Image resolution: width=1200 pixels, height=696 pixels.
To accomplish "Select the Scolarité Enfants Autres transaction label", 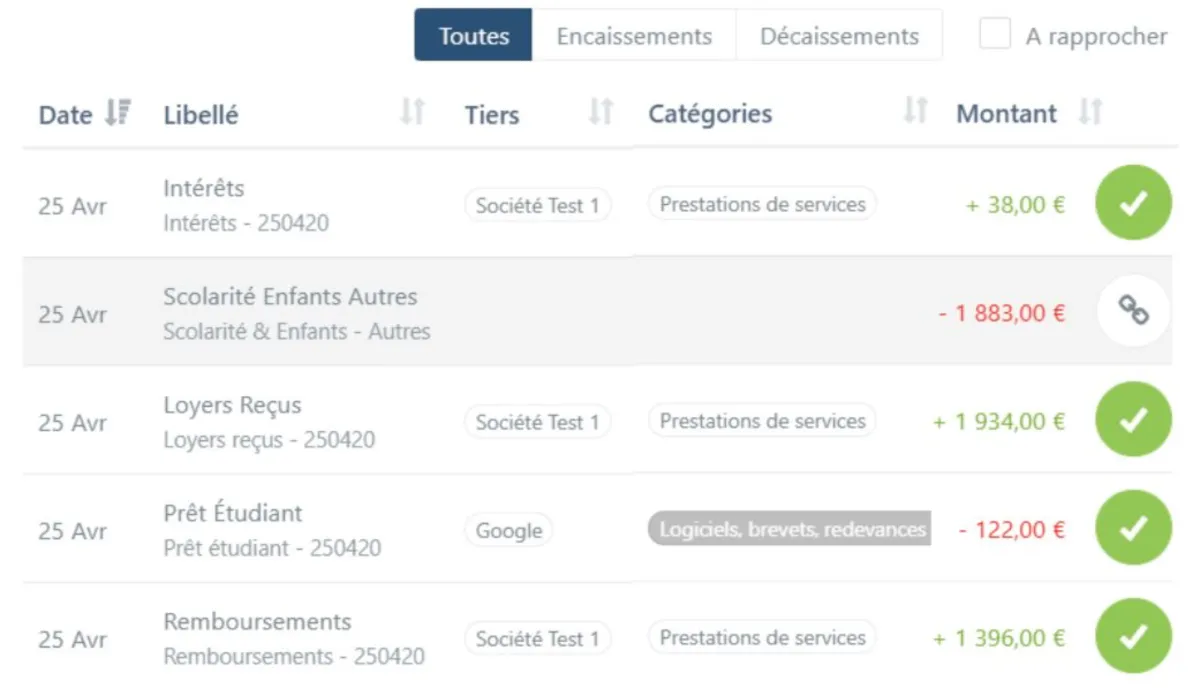I will point(290,297).
